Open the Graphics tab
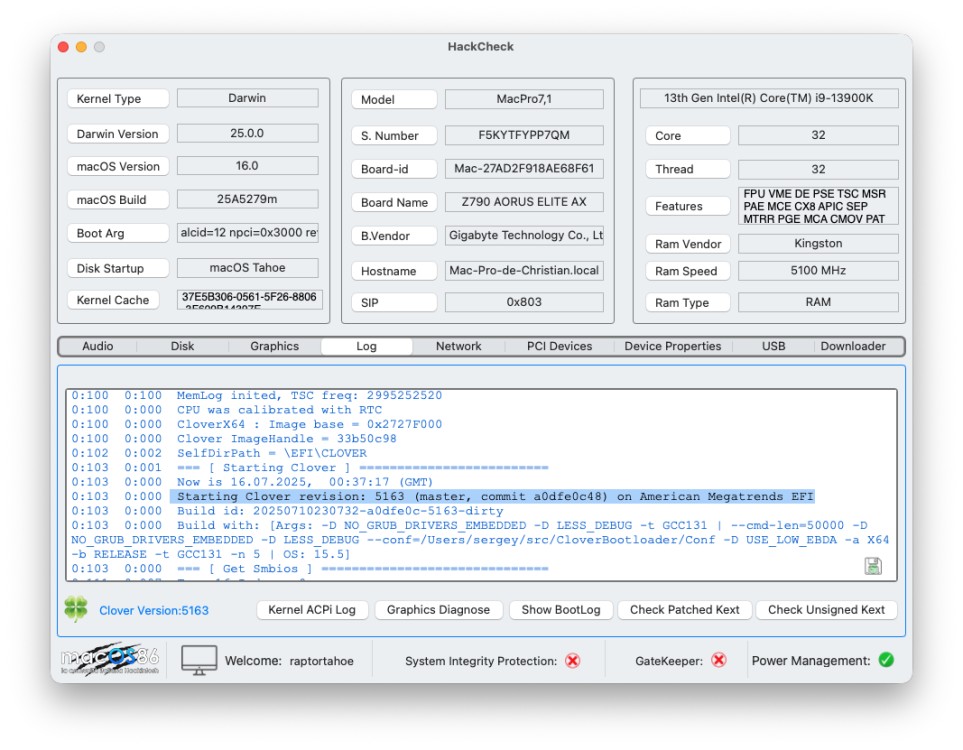Screen dimensions: 963x750 pos(275,346)
